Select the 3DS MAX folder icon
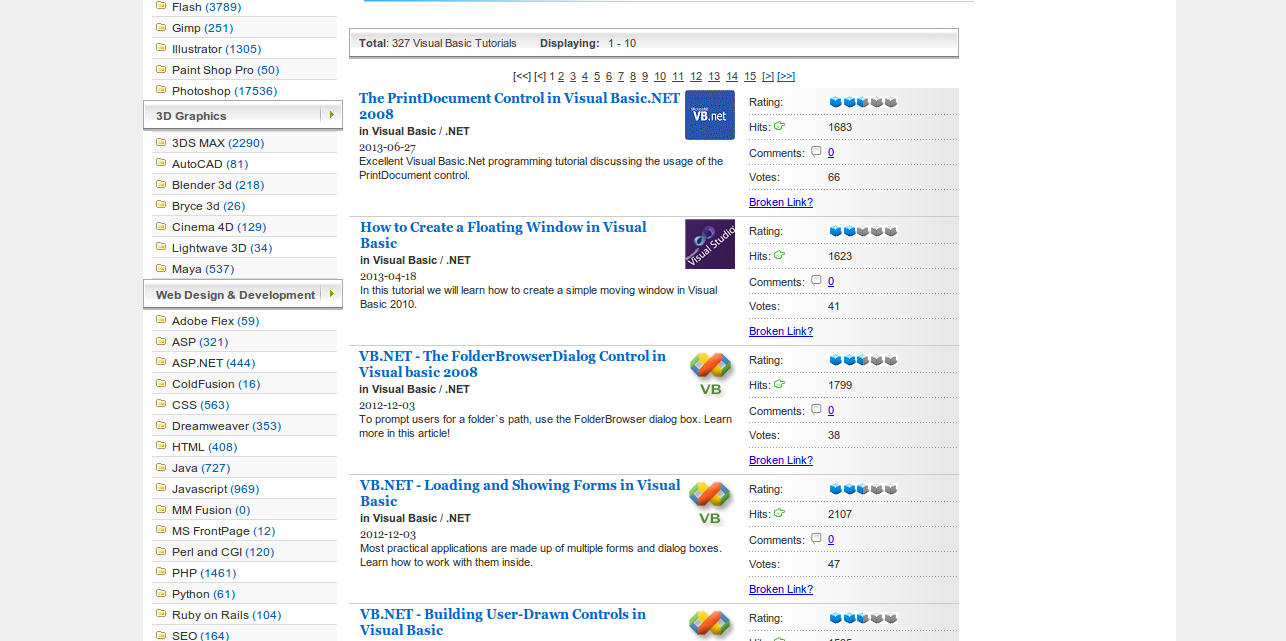This screenshot has height=641, width=1286. [x=161, y=142]
